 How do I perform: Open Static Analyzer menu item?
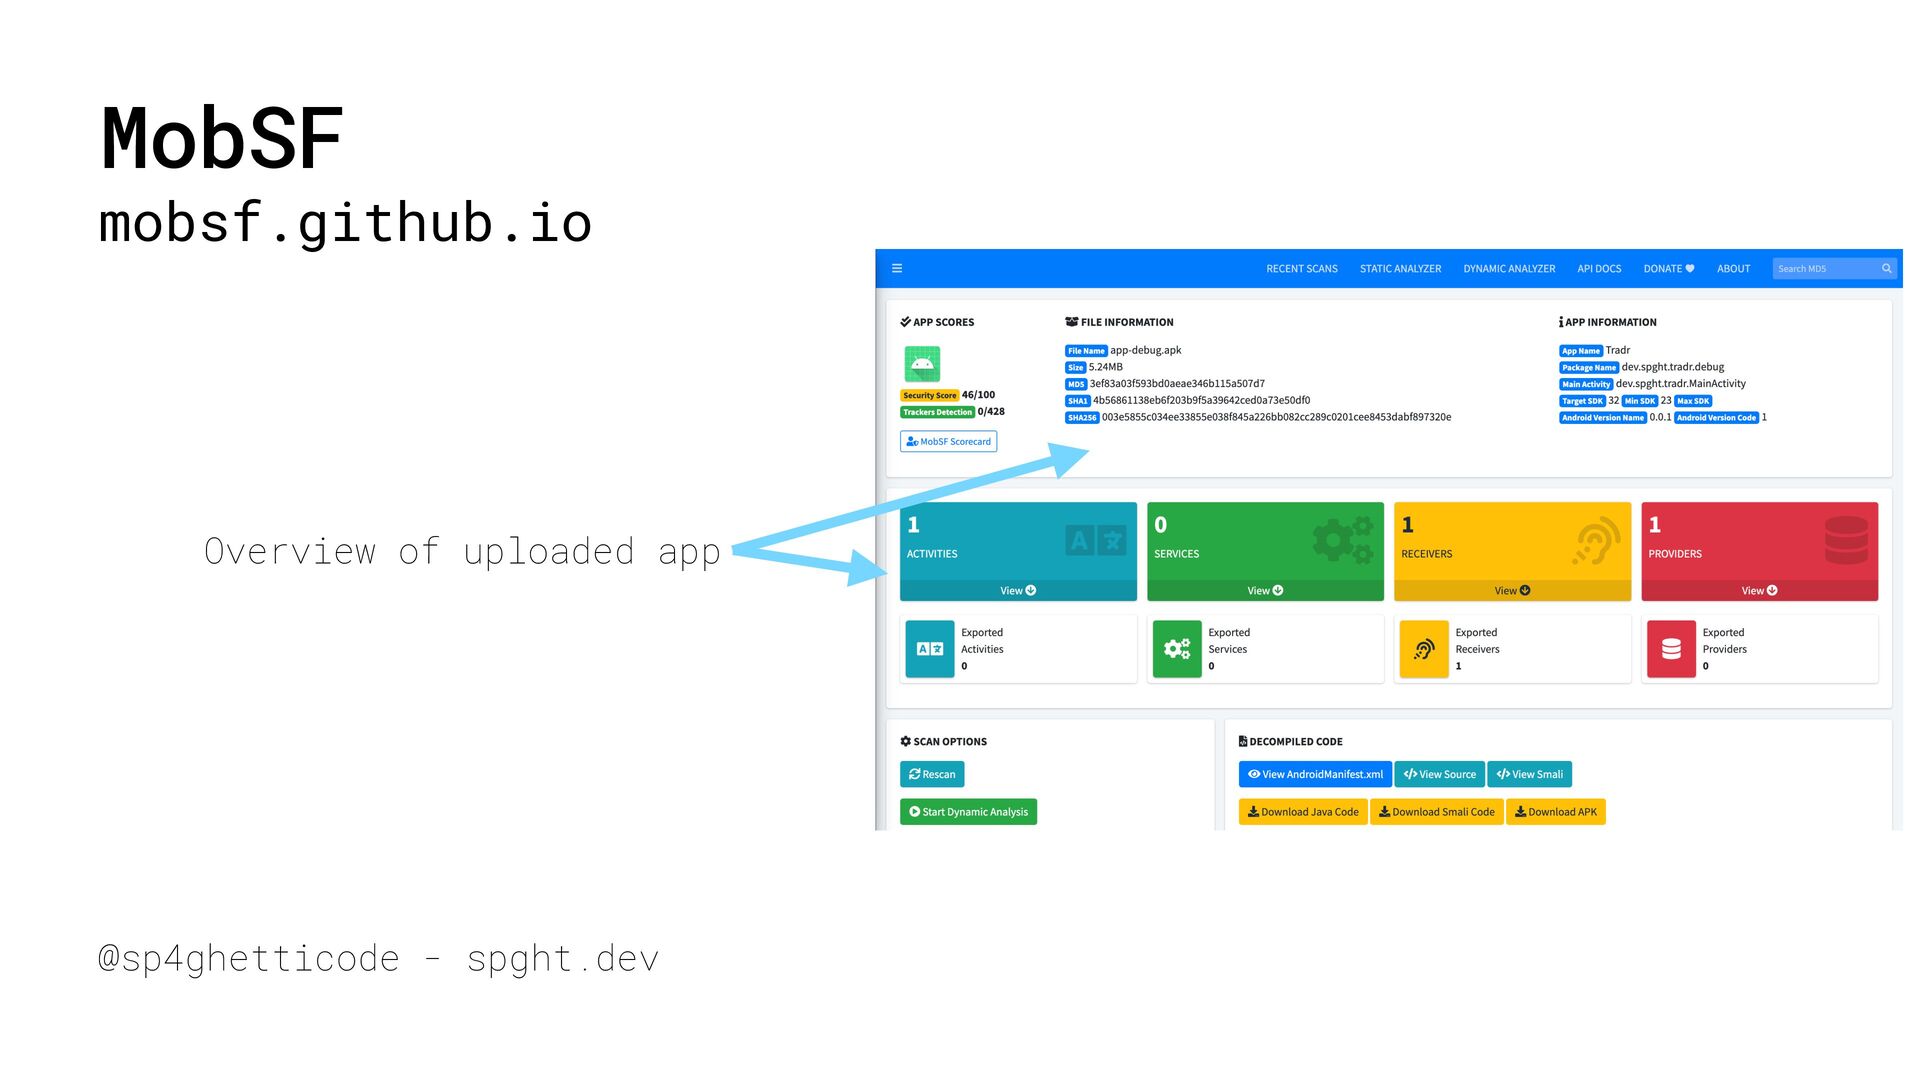tap(1400, 268)
